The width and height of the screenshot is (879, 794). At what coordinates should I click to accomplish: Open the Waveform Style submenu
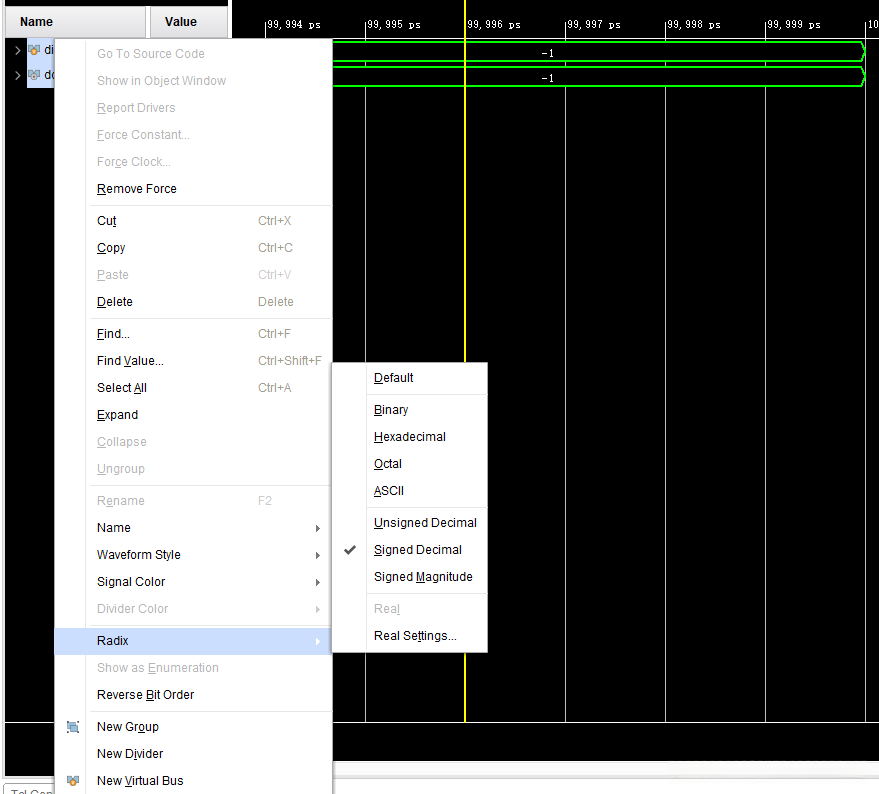pyautogui.click(x=193, y=555)
